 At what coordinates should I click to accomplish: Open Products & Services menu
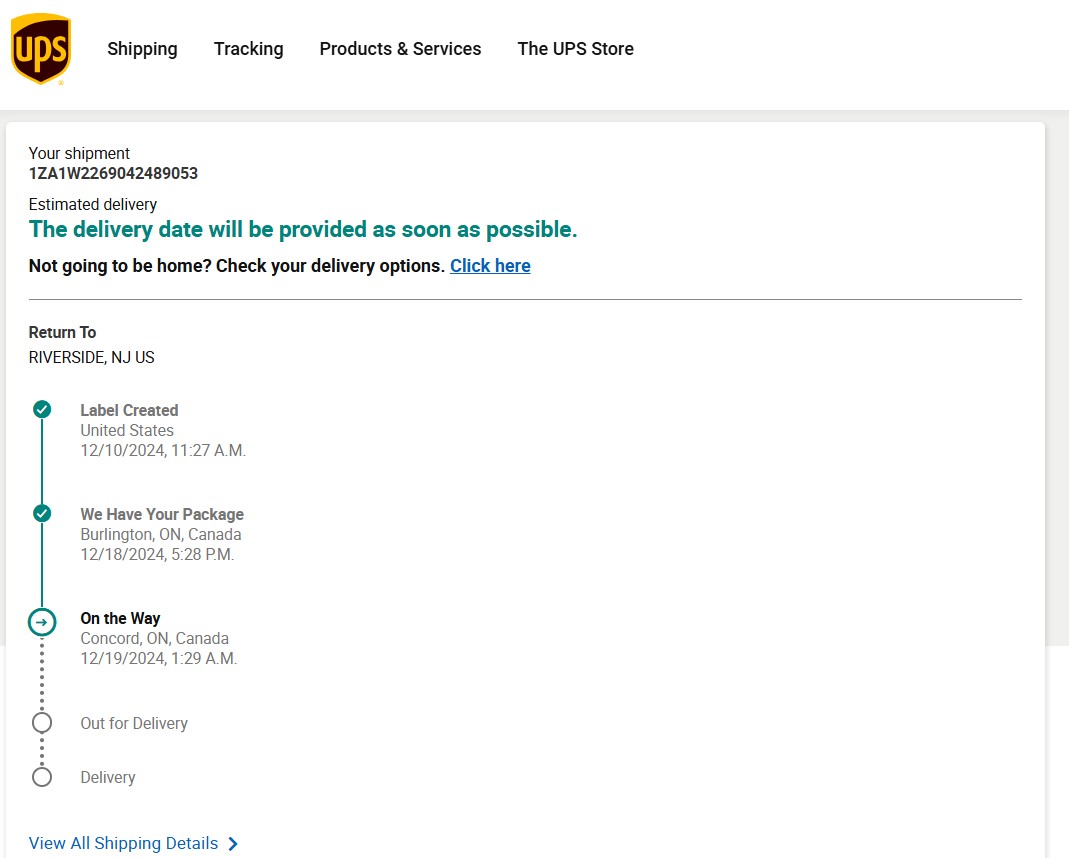coord(400,49)
